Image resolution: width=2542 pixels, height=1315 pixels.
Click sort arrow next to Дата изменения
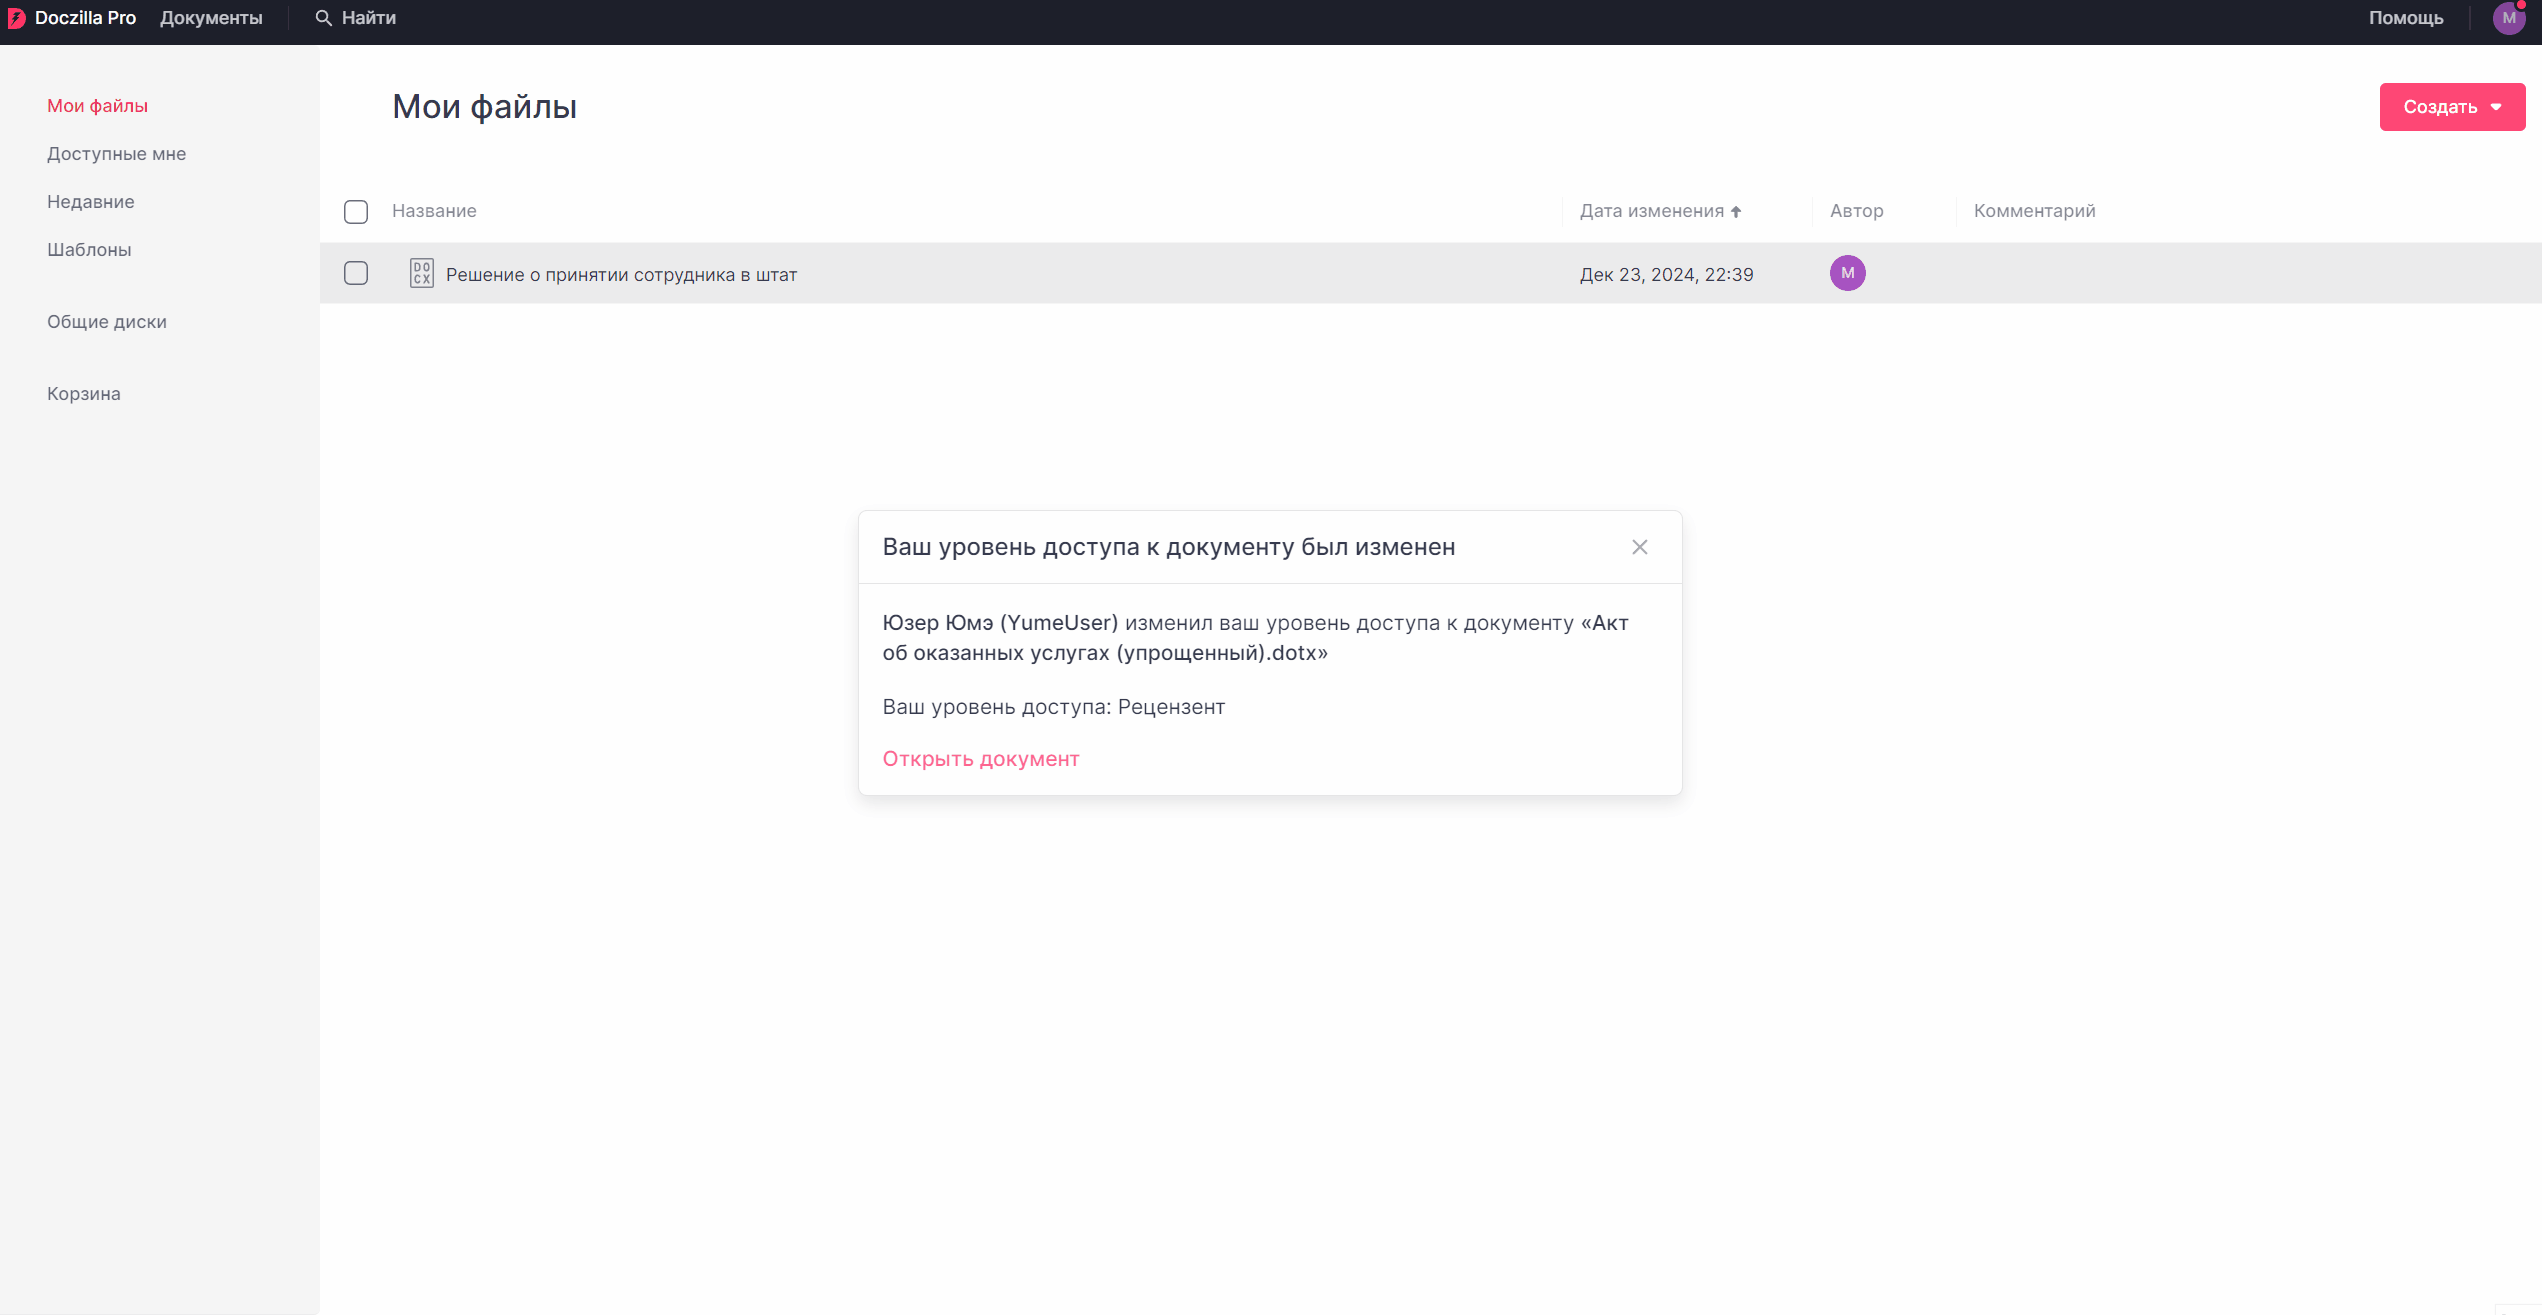(x=1736, y=212)
